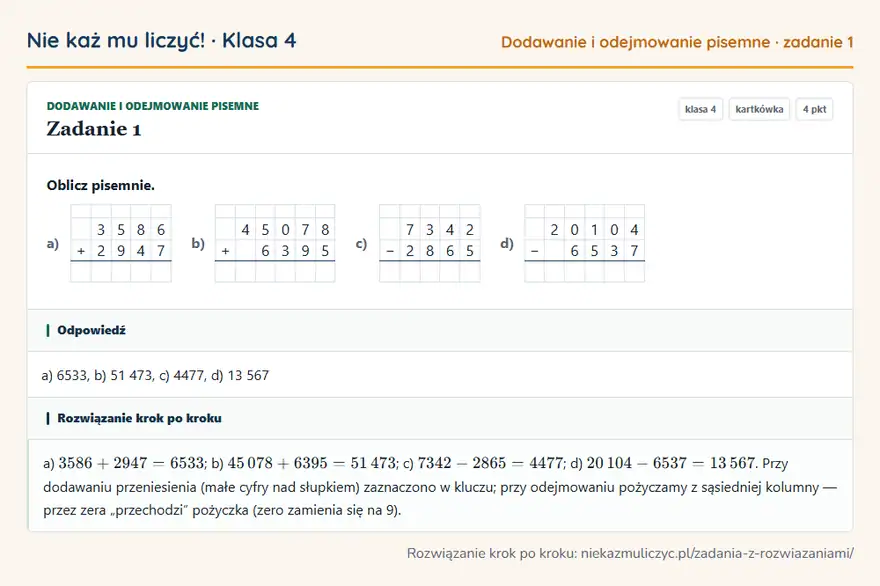
Task: Click number 6537 in exercise d) grid
Action: [604, 251]
